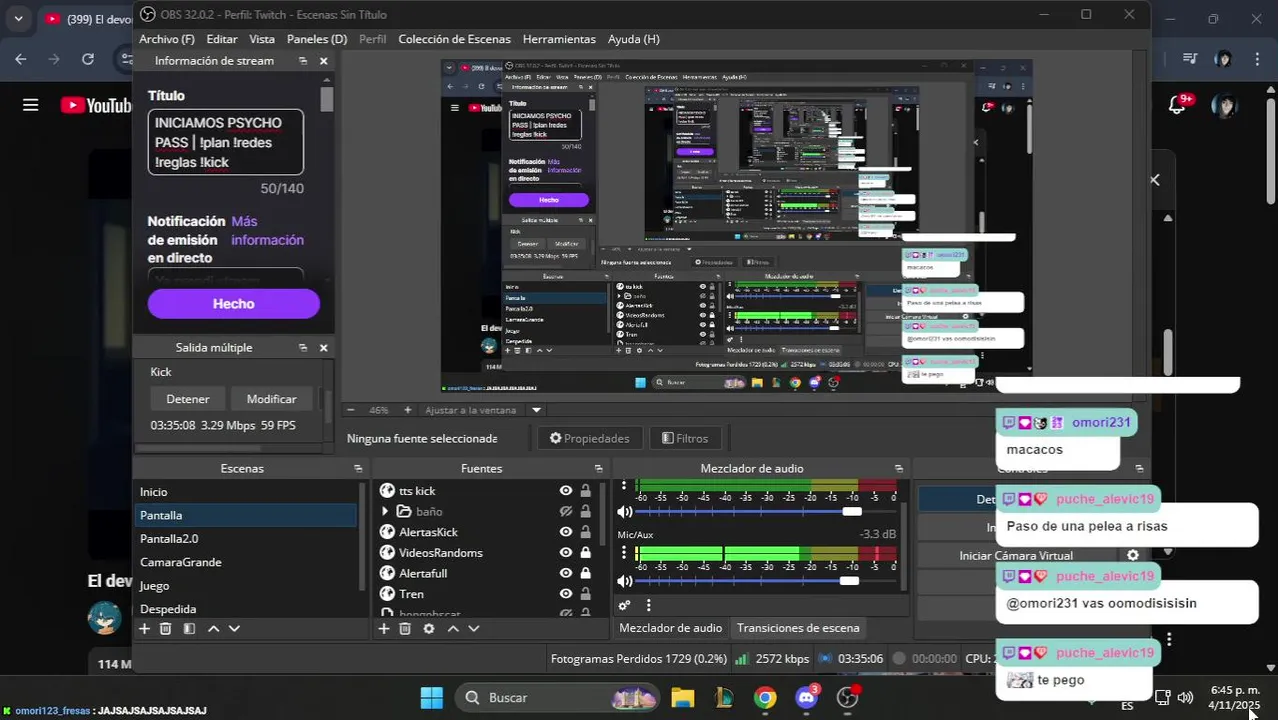The height and width of the screenshot is (720, 1278).
Task: Reload the Chrome browser page
Action: 88,59
